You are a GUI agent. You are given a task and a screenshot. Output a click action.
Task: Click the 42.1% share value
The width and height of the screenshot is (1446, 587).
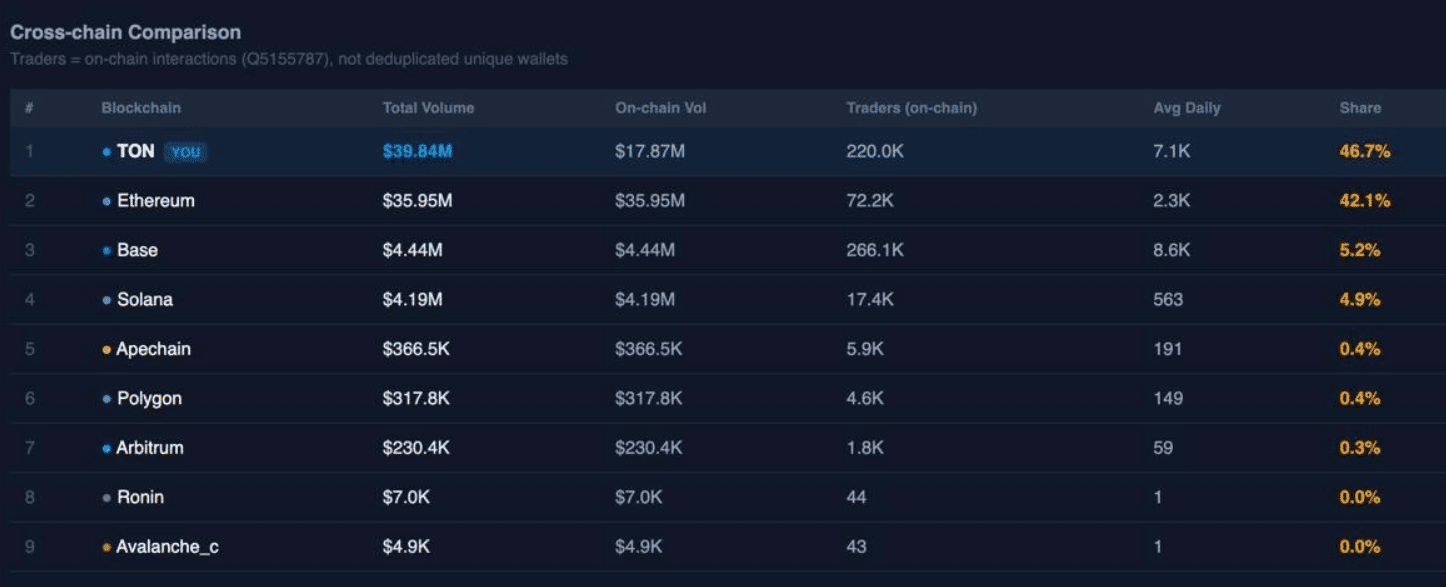tap(1365, 201)
